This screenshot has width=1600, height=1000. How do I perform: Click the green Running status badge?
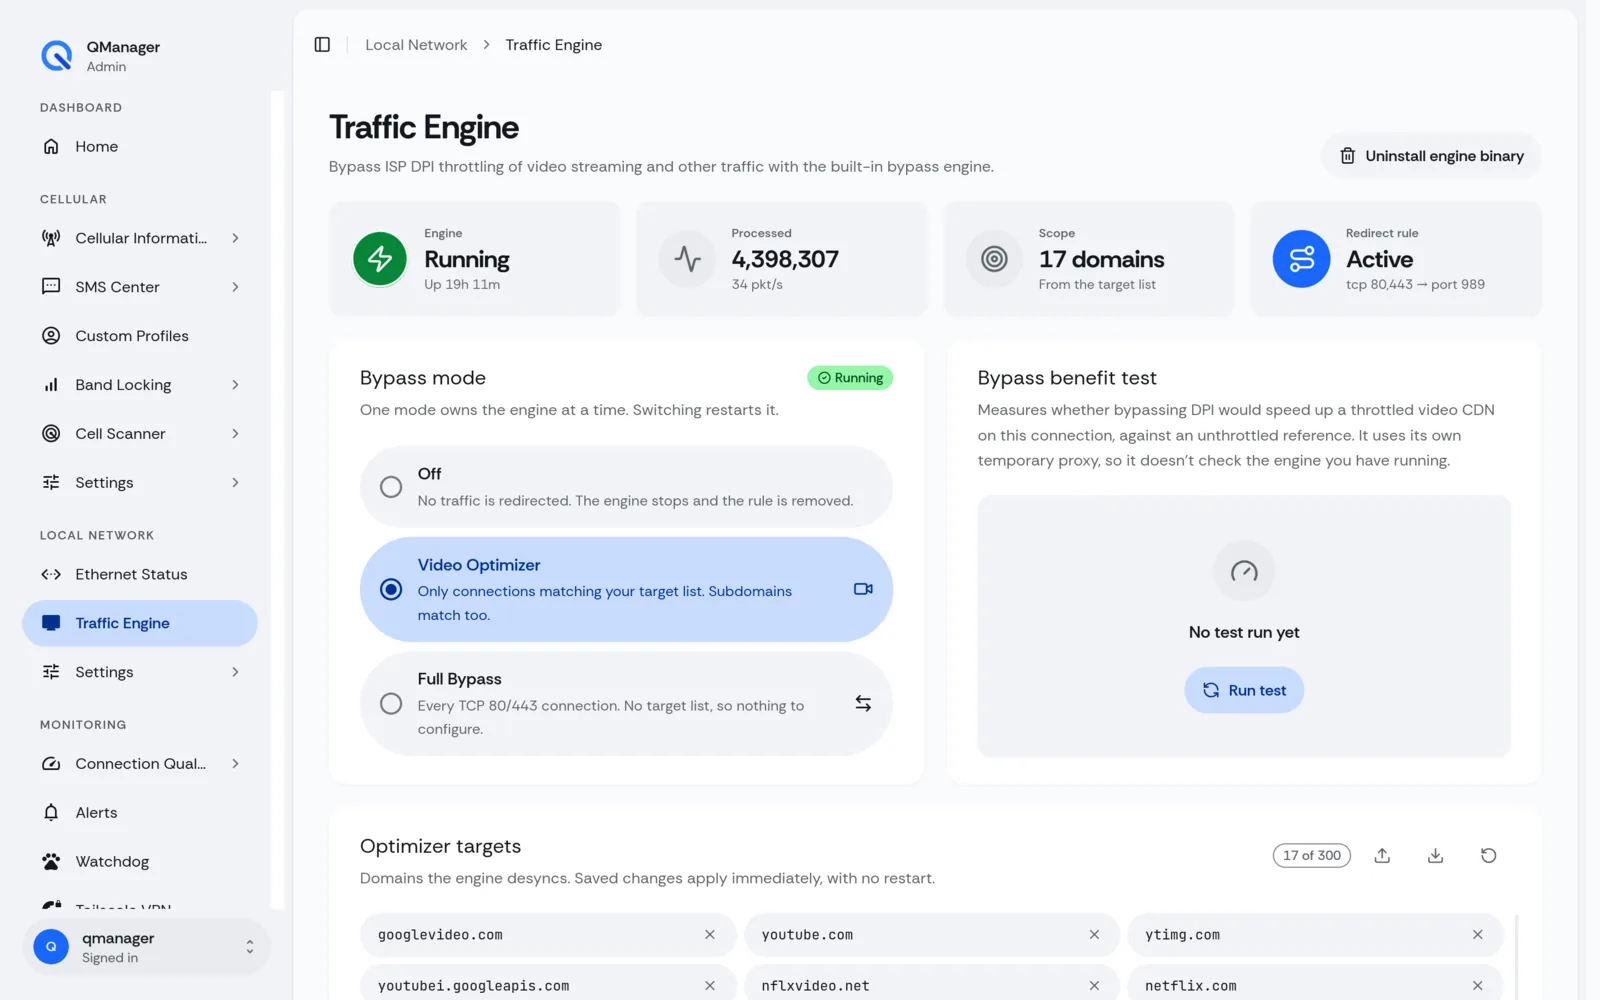coord(850,378)
